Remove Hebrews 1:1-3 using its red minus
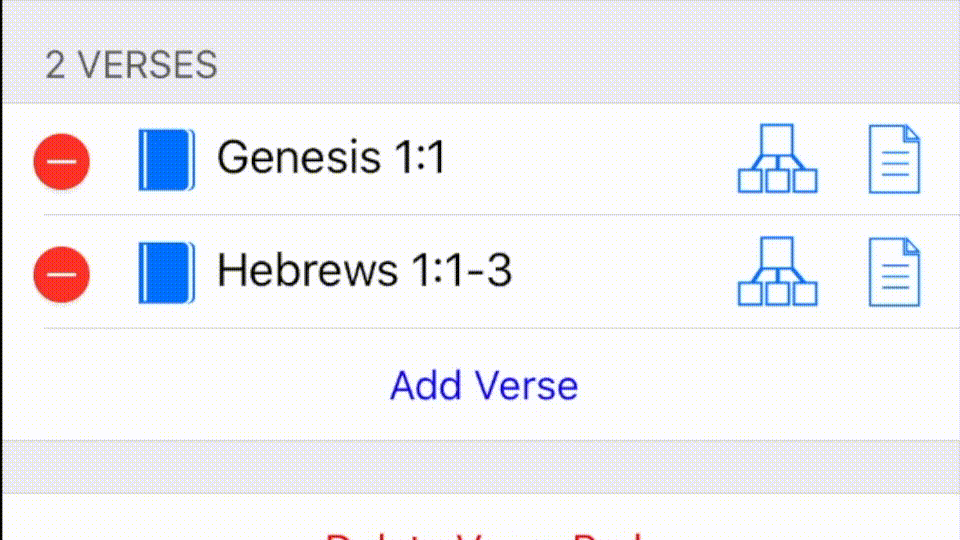Image resolution: width=960 pixels, height=540 pixels. (x=62, y=273)
